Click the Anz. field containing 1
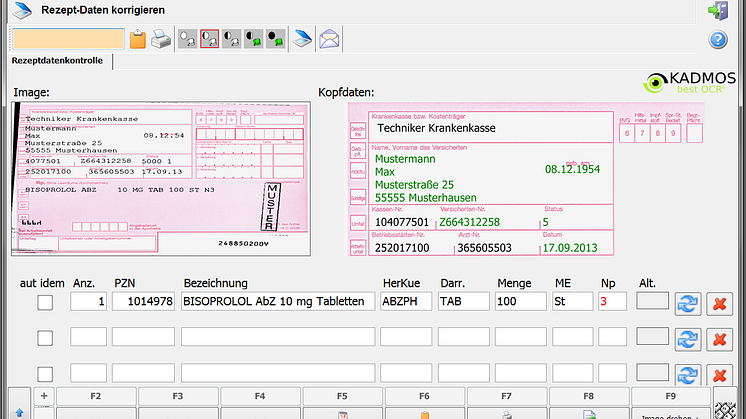This screenshot has width=746, height=419. click(88, 302)
